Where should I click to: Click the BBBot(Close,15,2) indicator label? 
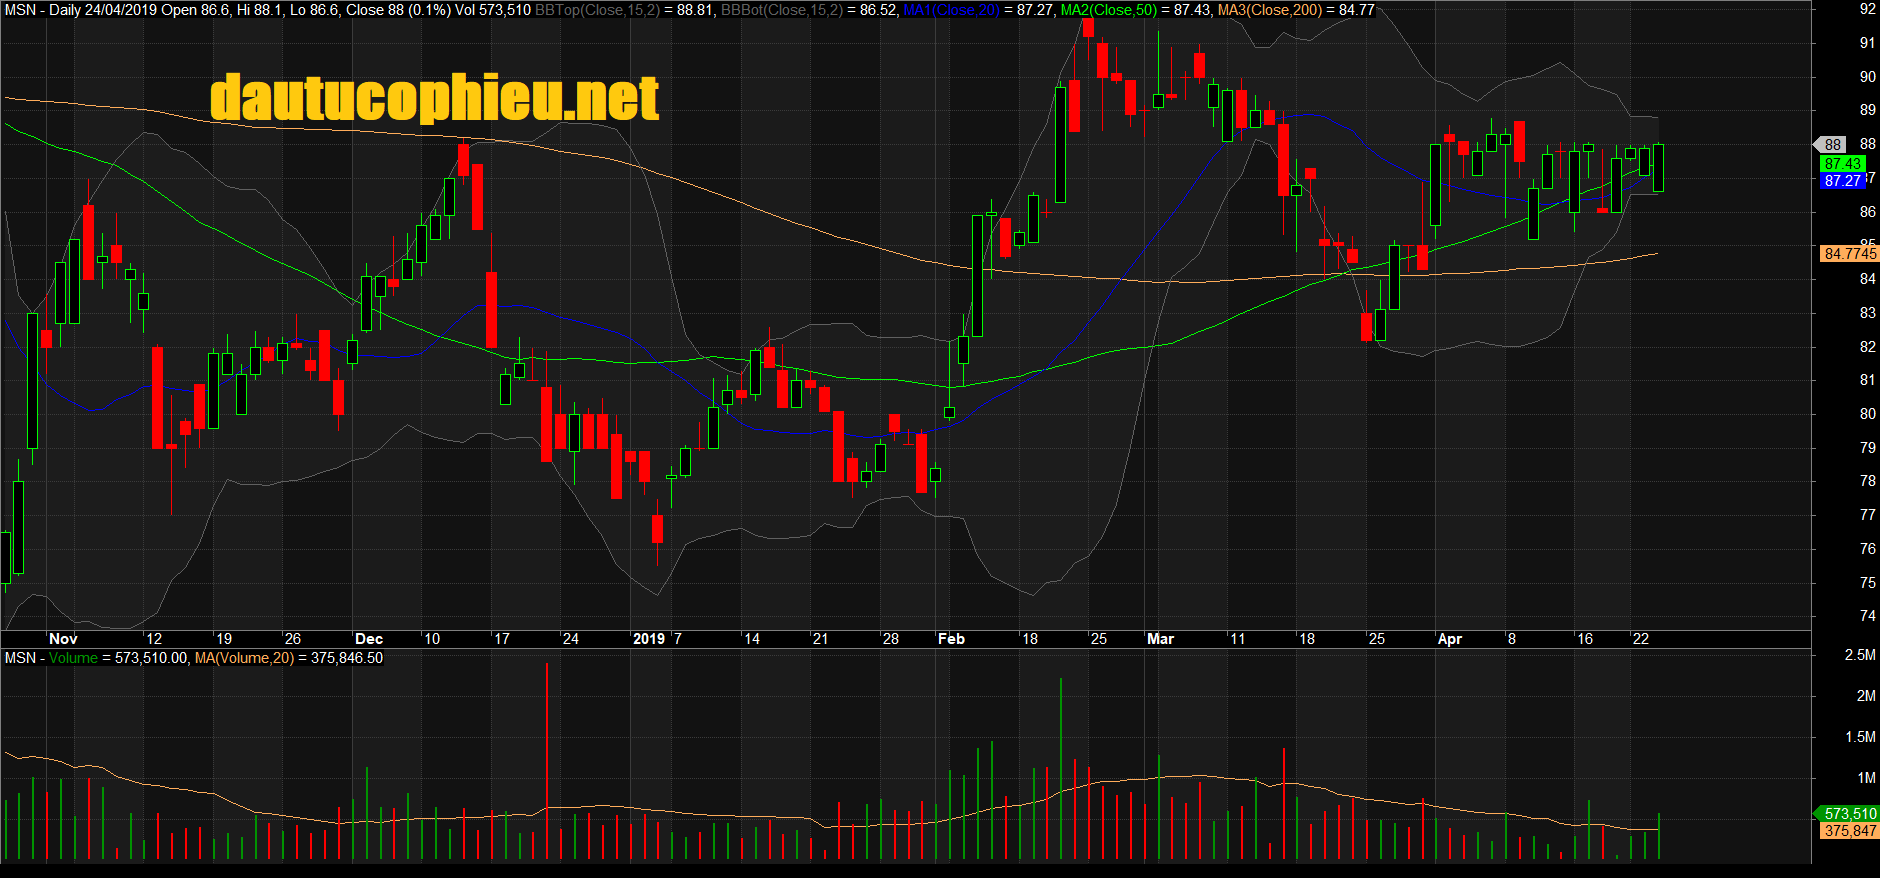coord(781,10)
